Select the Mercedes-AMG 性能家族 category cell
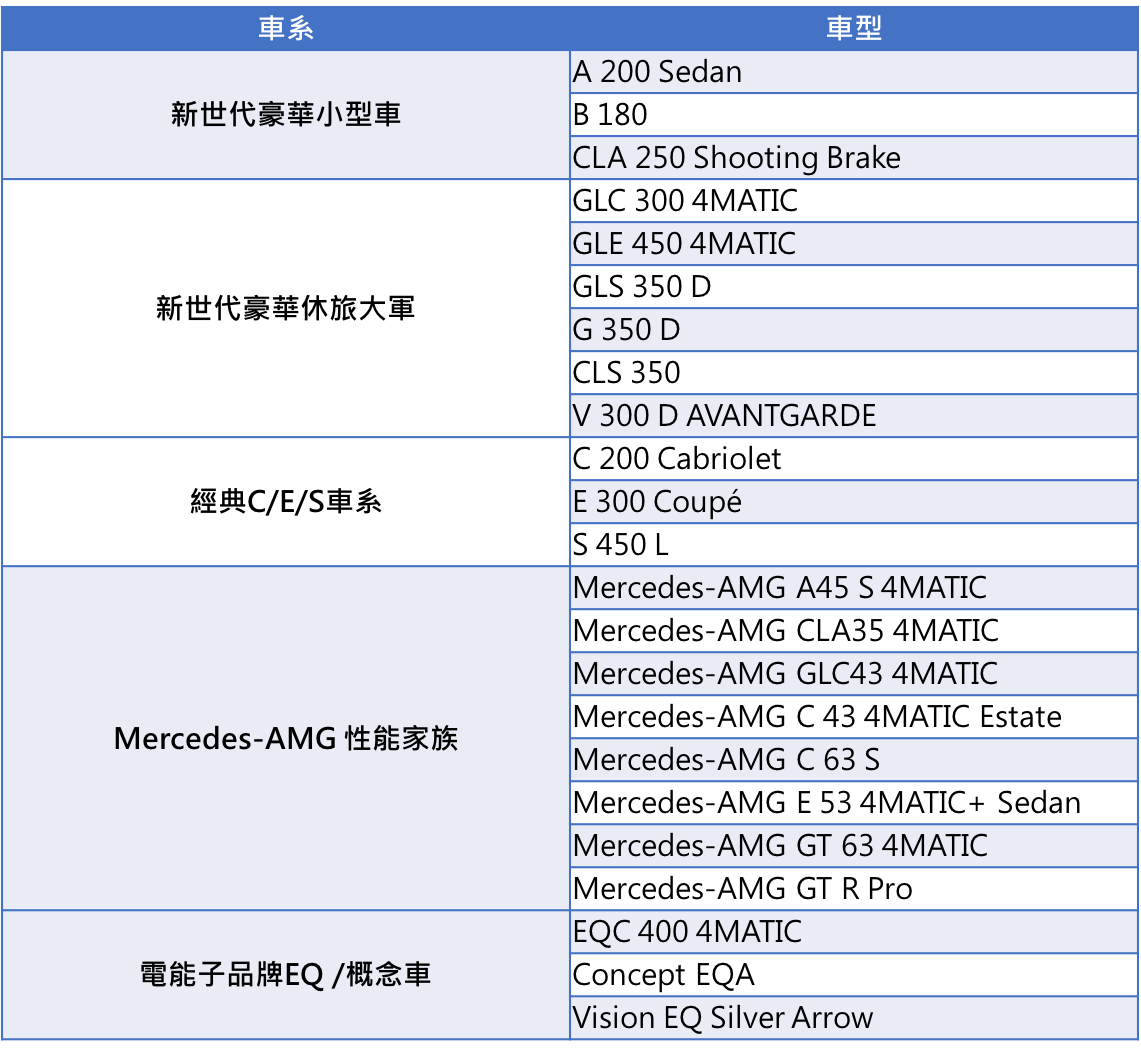This screenshot has width=1141, height=1052. point(285,738)
